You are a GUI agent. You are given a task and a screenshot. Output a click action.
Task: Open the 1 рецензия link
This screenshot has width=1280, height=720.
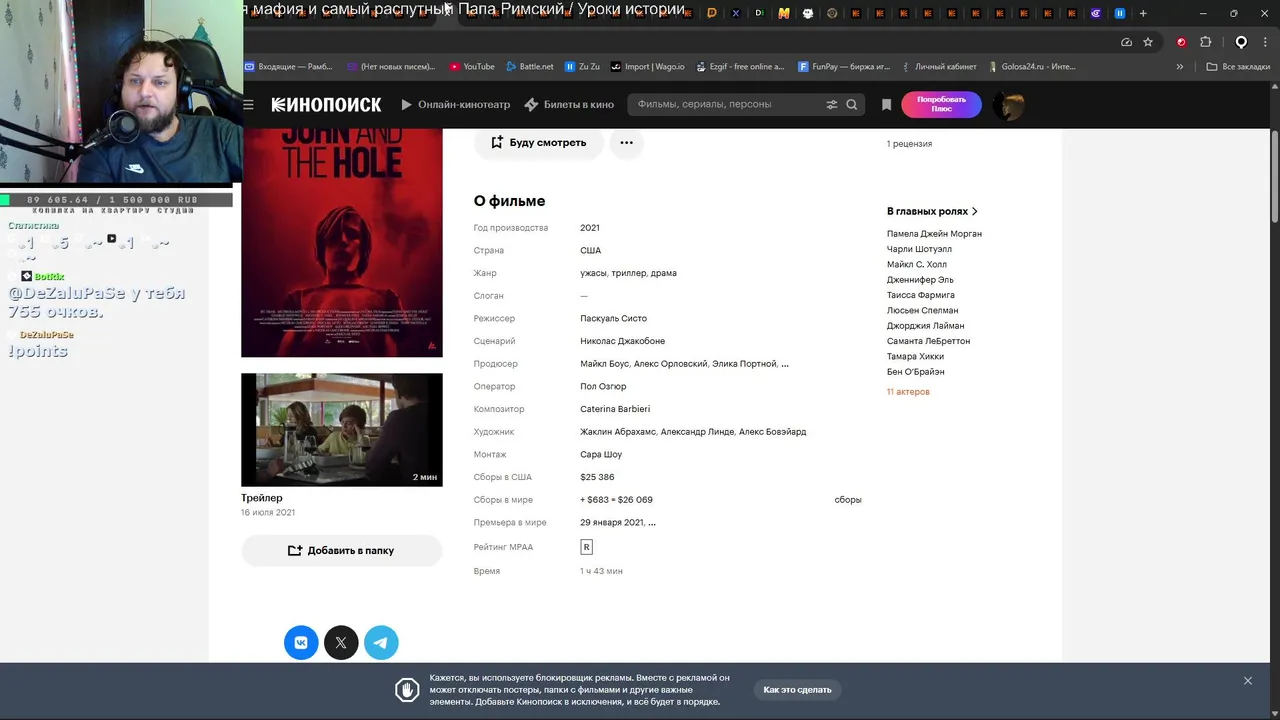click(909, 144)
